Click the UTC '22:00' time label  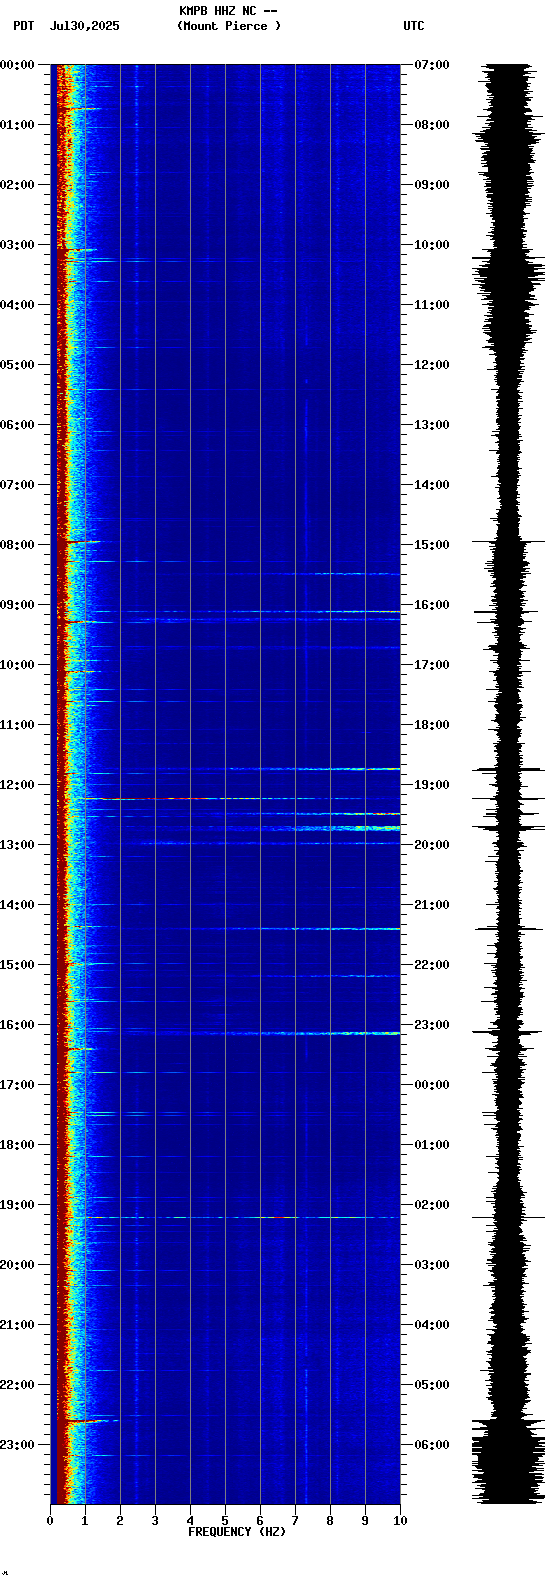(x=432, y=965)
